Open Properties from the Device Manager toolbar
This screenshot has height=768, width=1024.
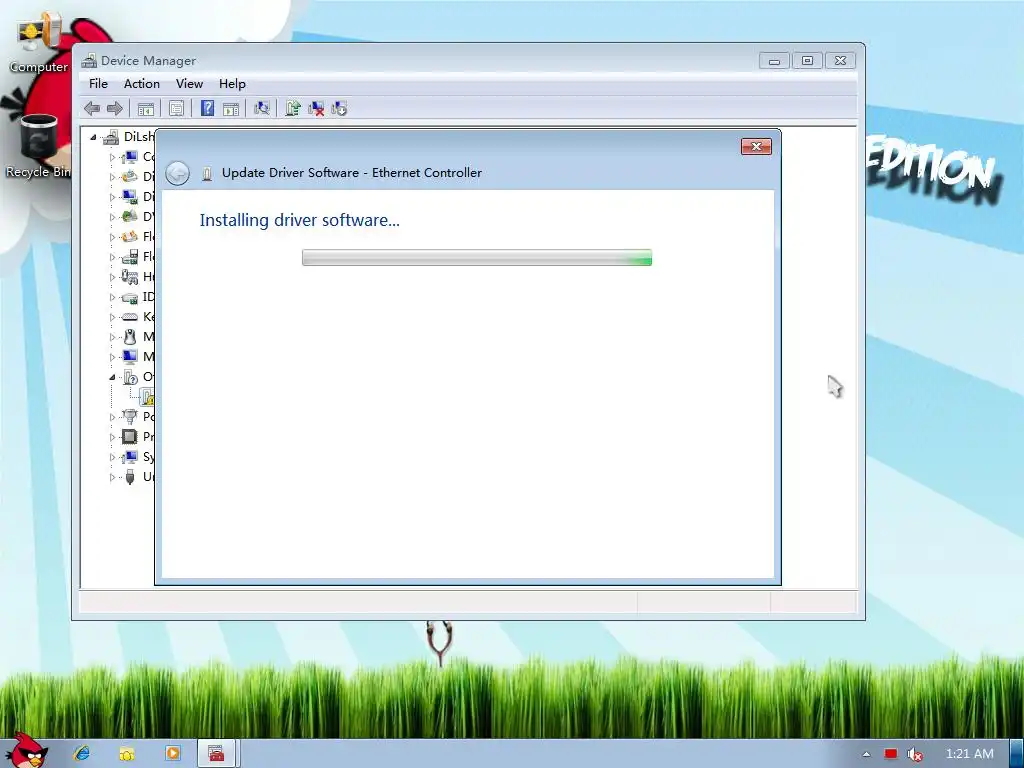[x=176, y=108]
